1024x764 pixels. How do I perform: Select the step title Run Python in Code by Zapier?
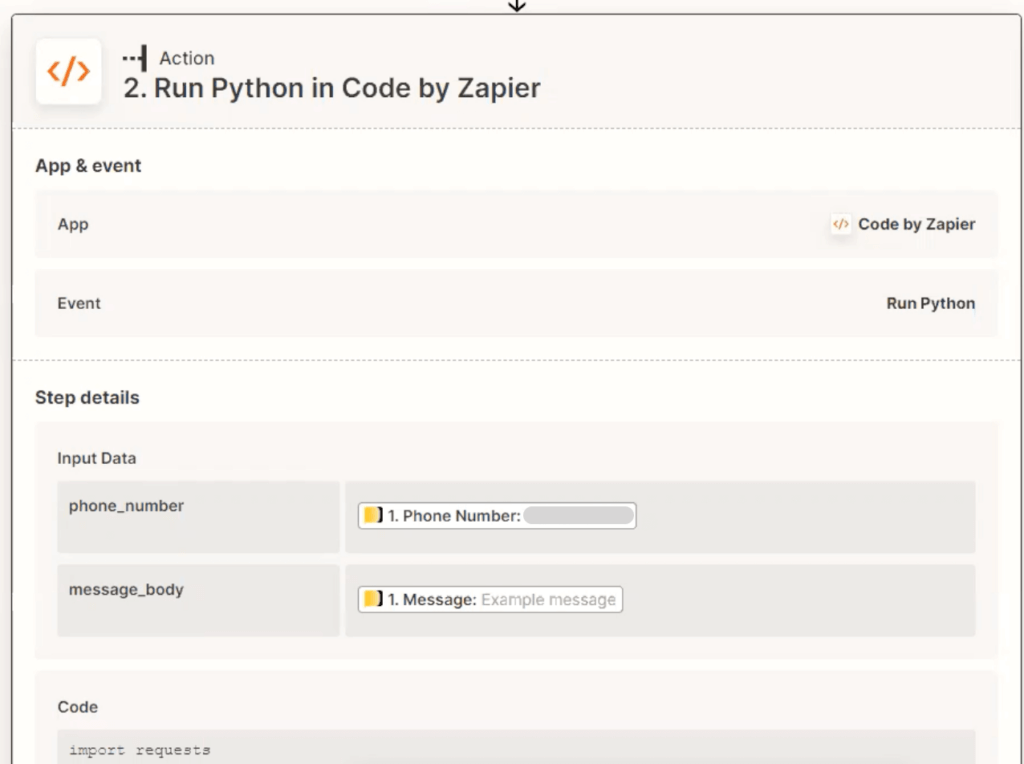tap(331, 88)
